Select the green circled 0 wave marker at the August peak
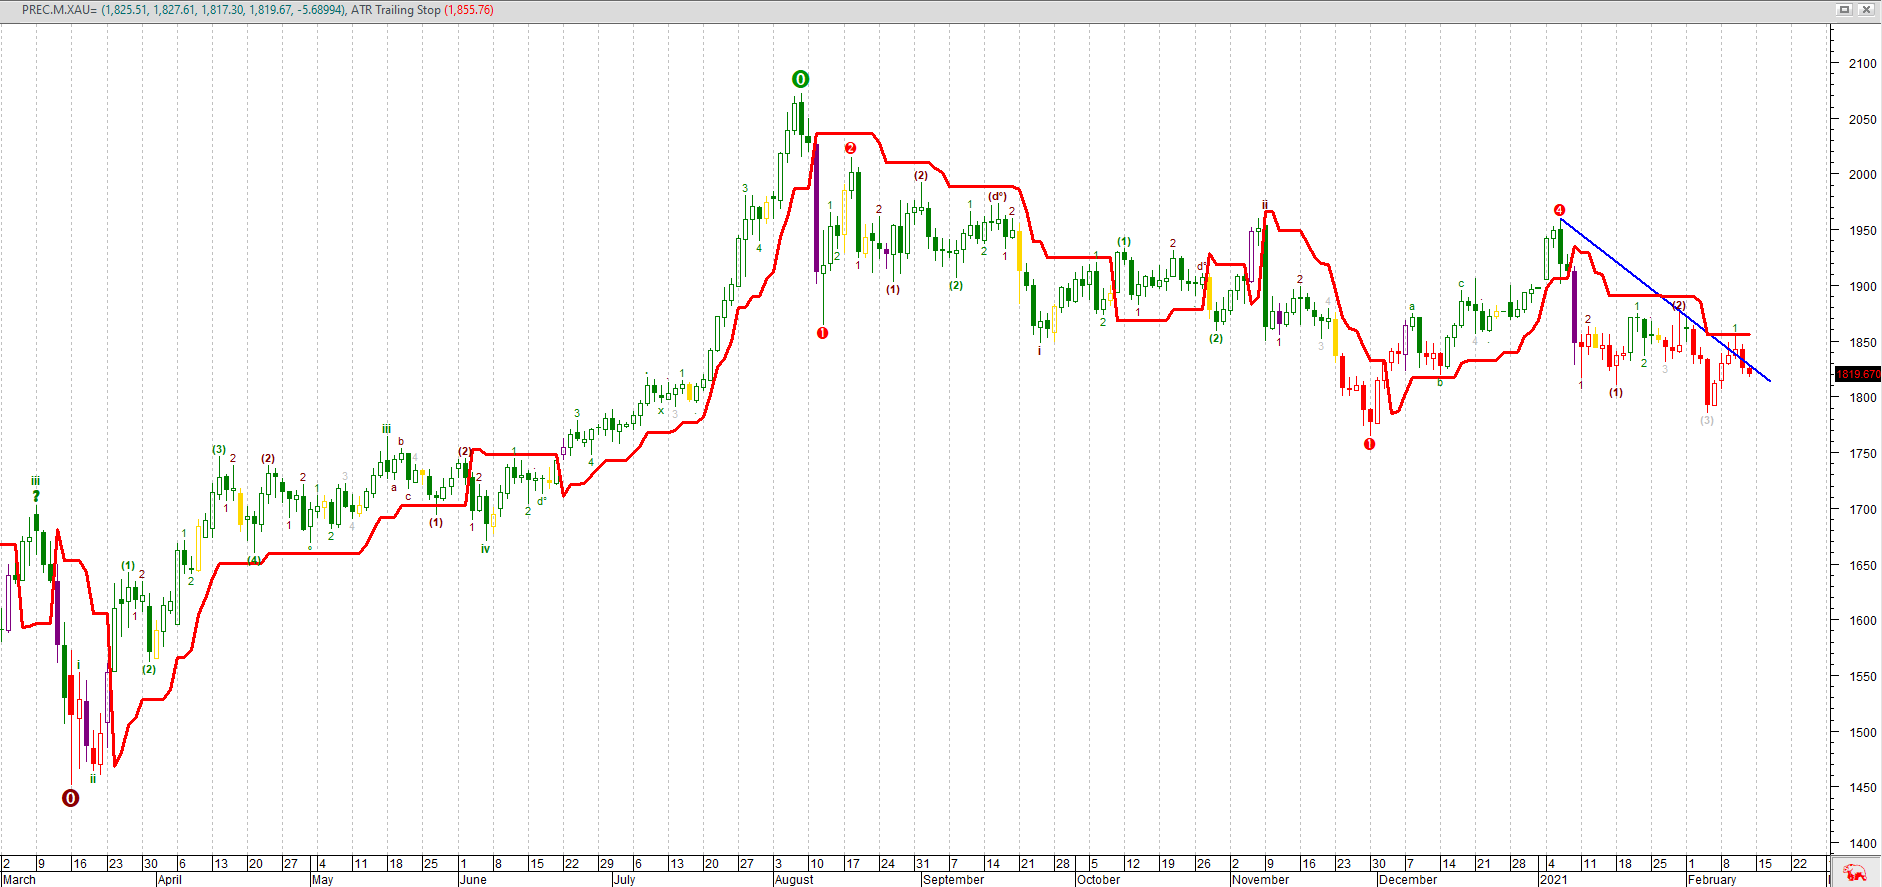The width and height of the screenshot is (1882, 887). [x=800, y=79]
